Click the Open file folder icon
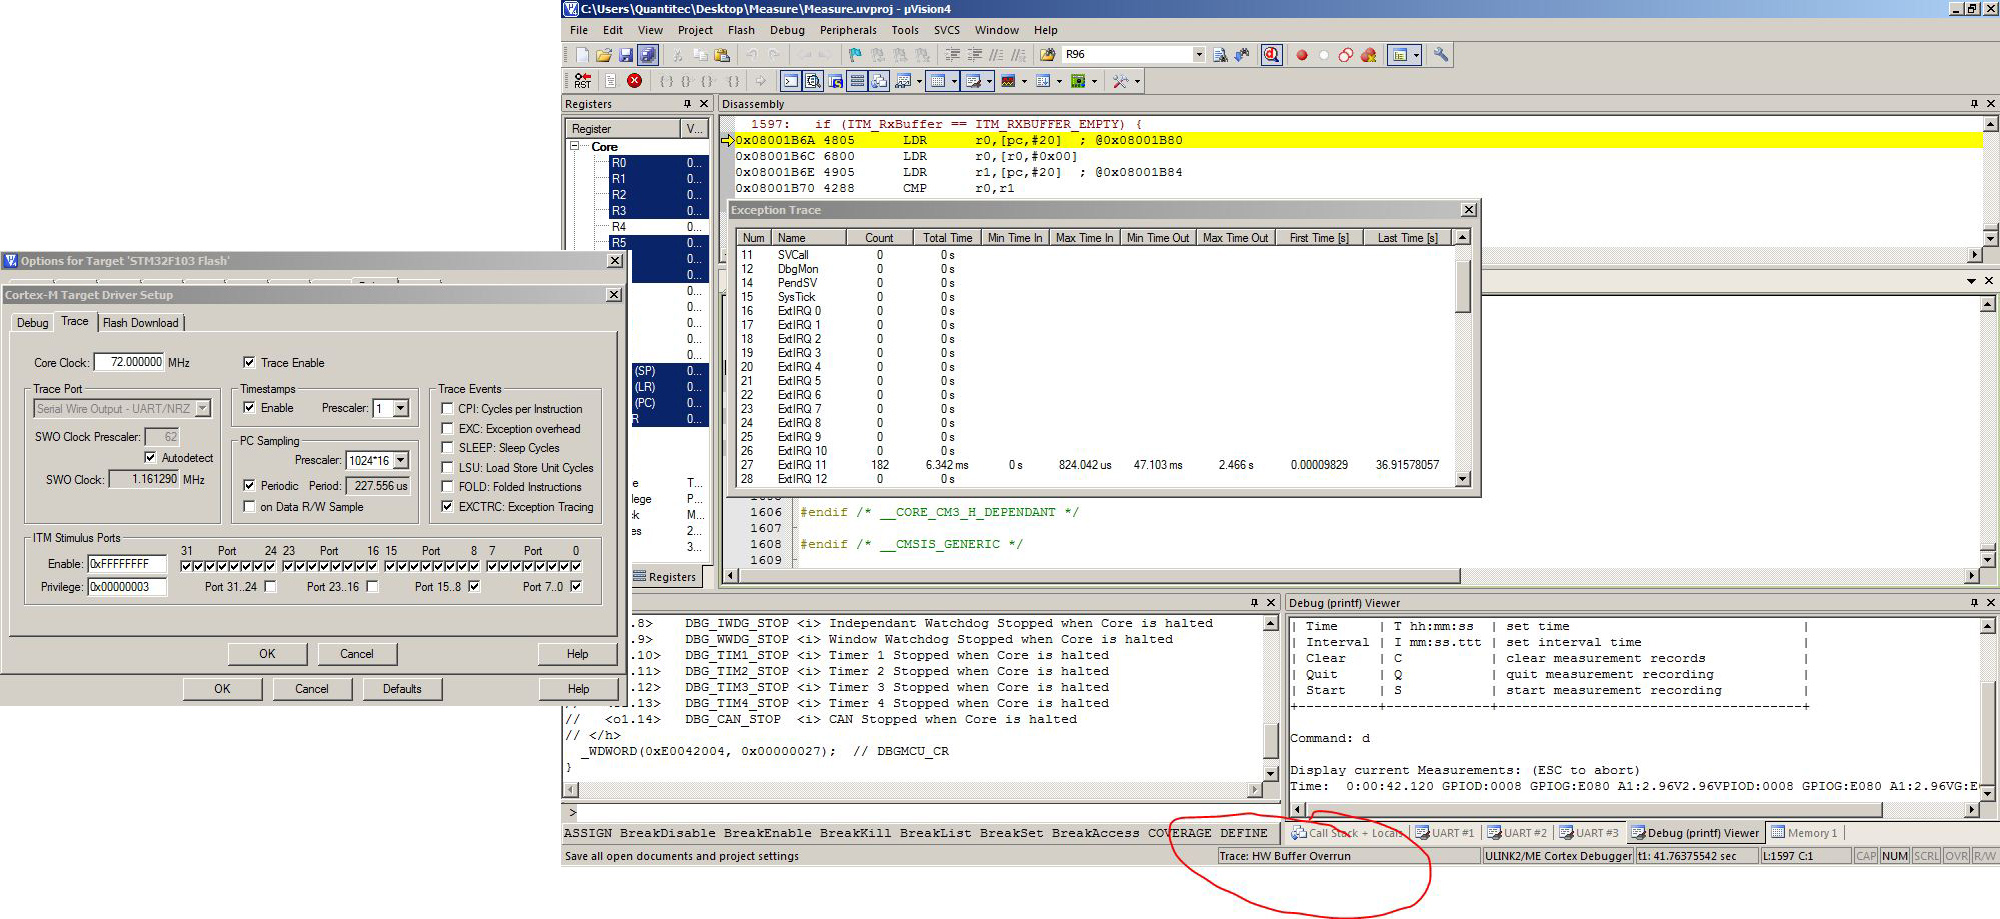This screenshot has height=919, width=2000. coord(603,55)
